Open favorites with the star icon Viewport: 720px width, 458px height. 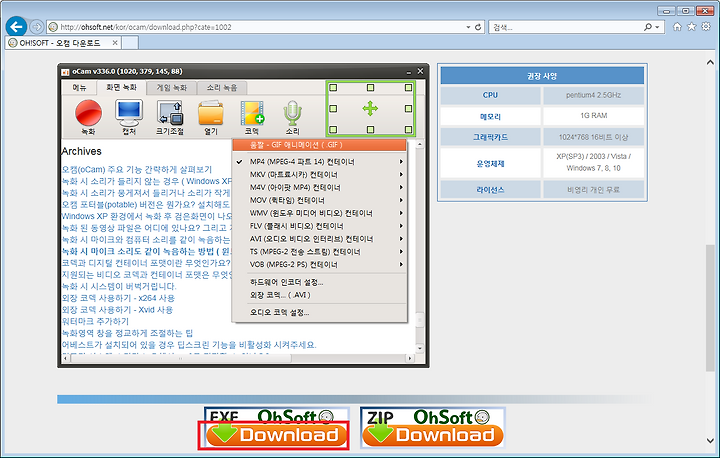point(692,27)
